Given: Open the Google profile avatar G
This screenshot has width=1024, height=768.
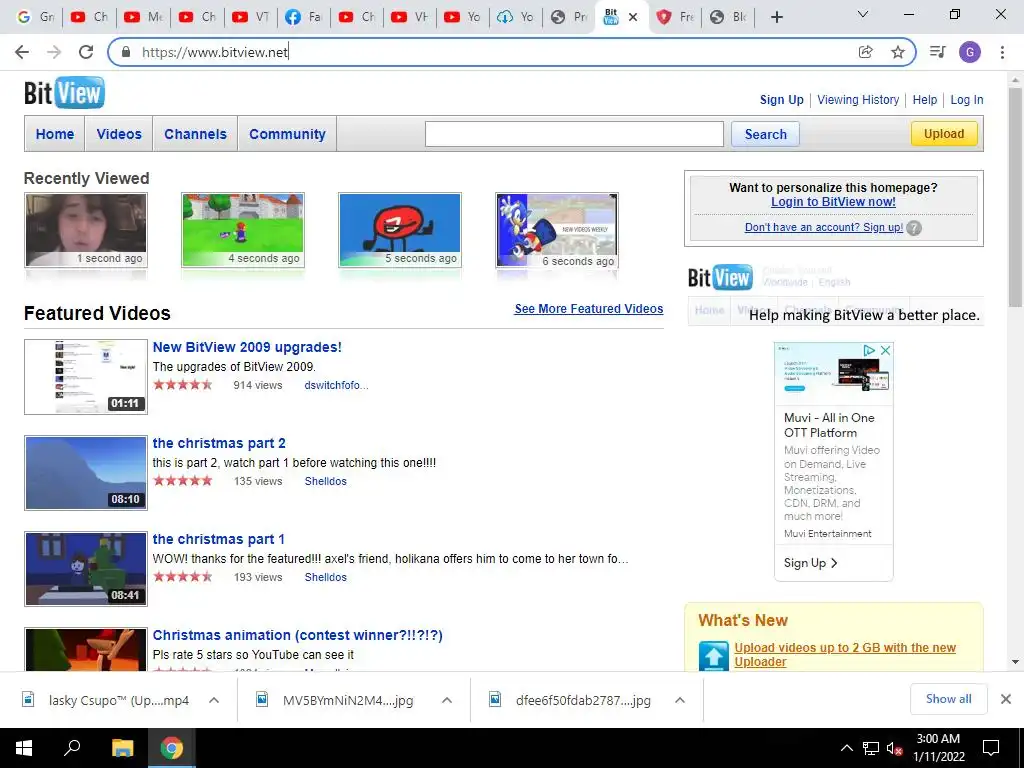Looking at the screenshot, I should click(970, 52).
